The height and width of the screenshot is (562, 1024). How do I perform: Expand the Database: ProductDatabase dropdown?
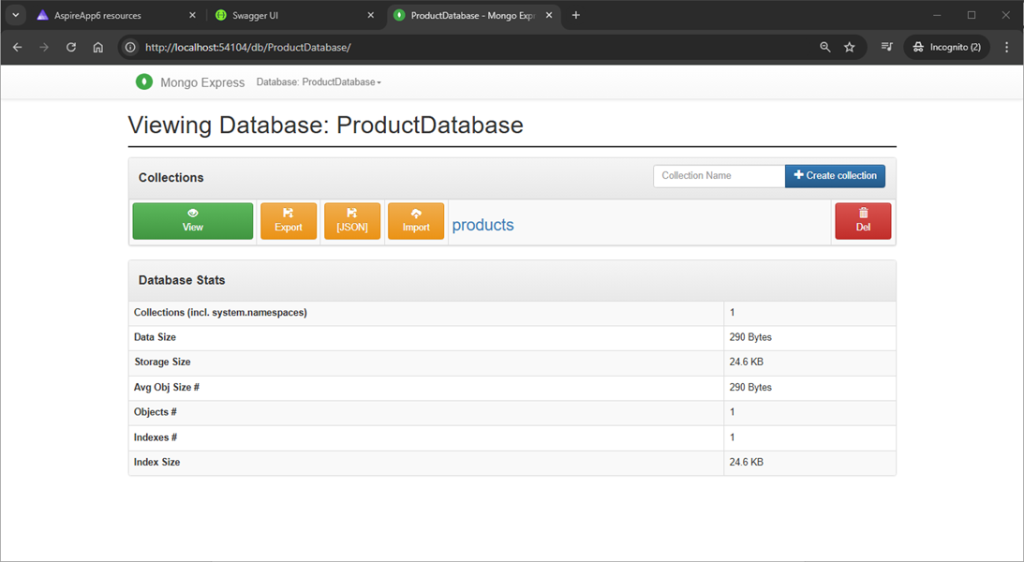point(319,82)
